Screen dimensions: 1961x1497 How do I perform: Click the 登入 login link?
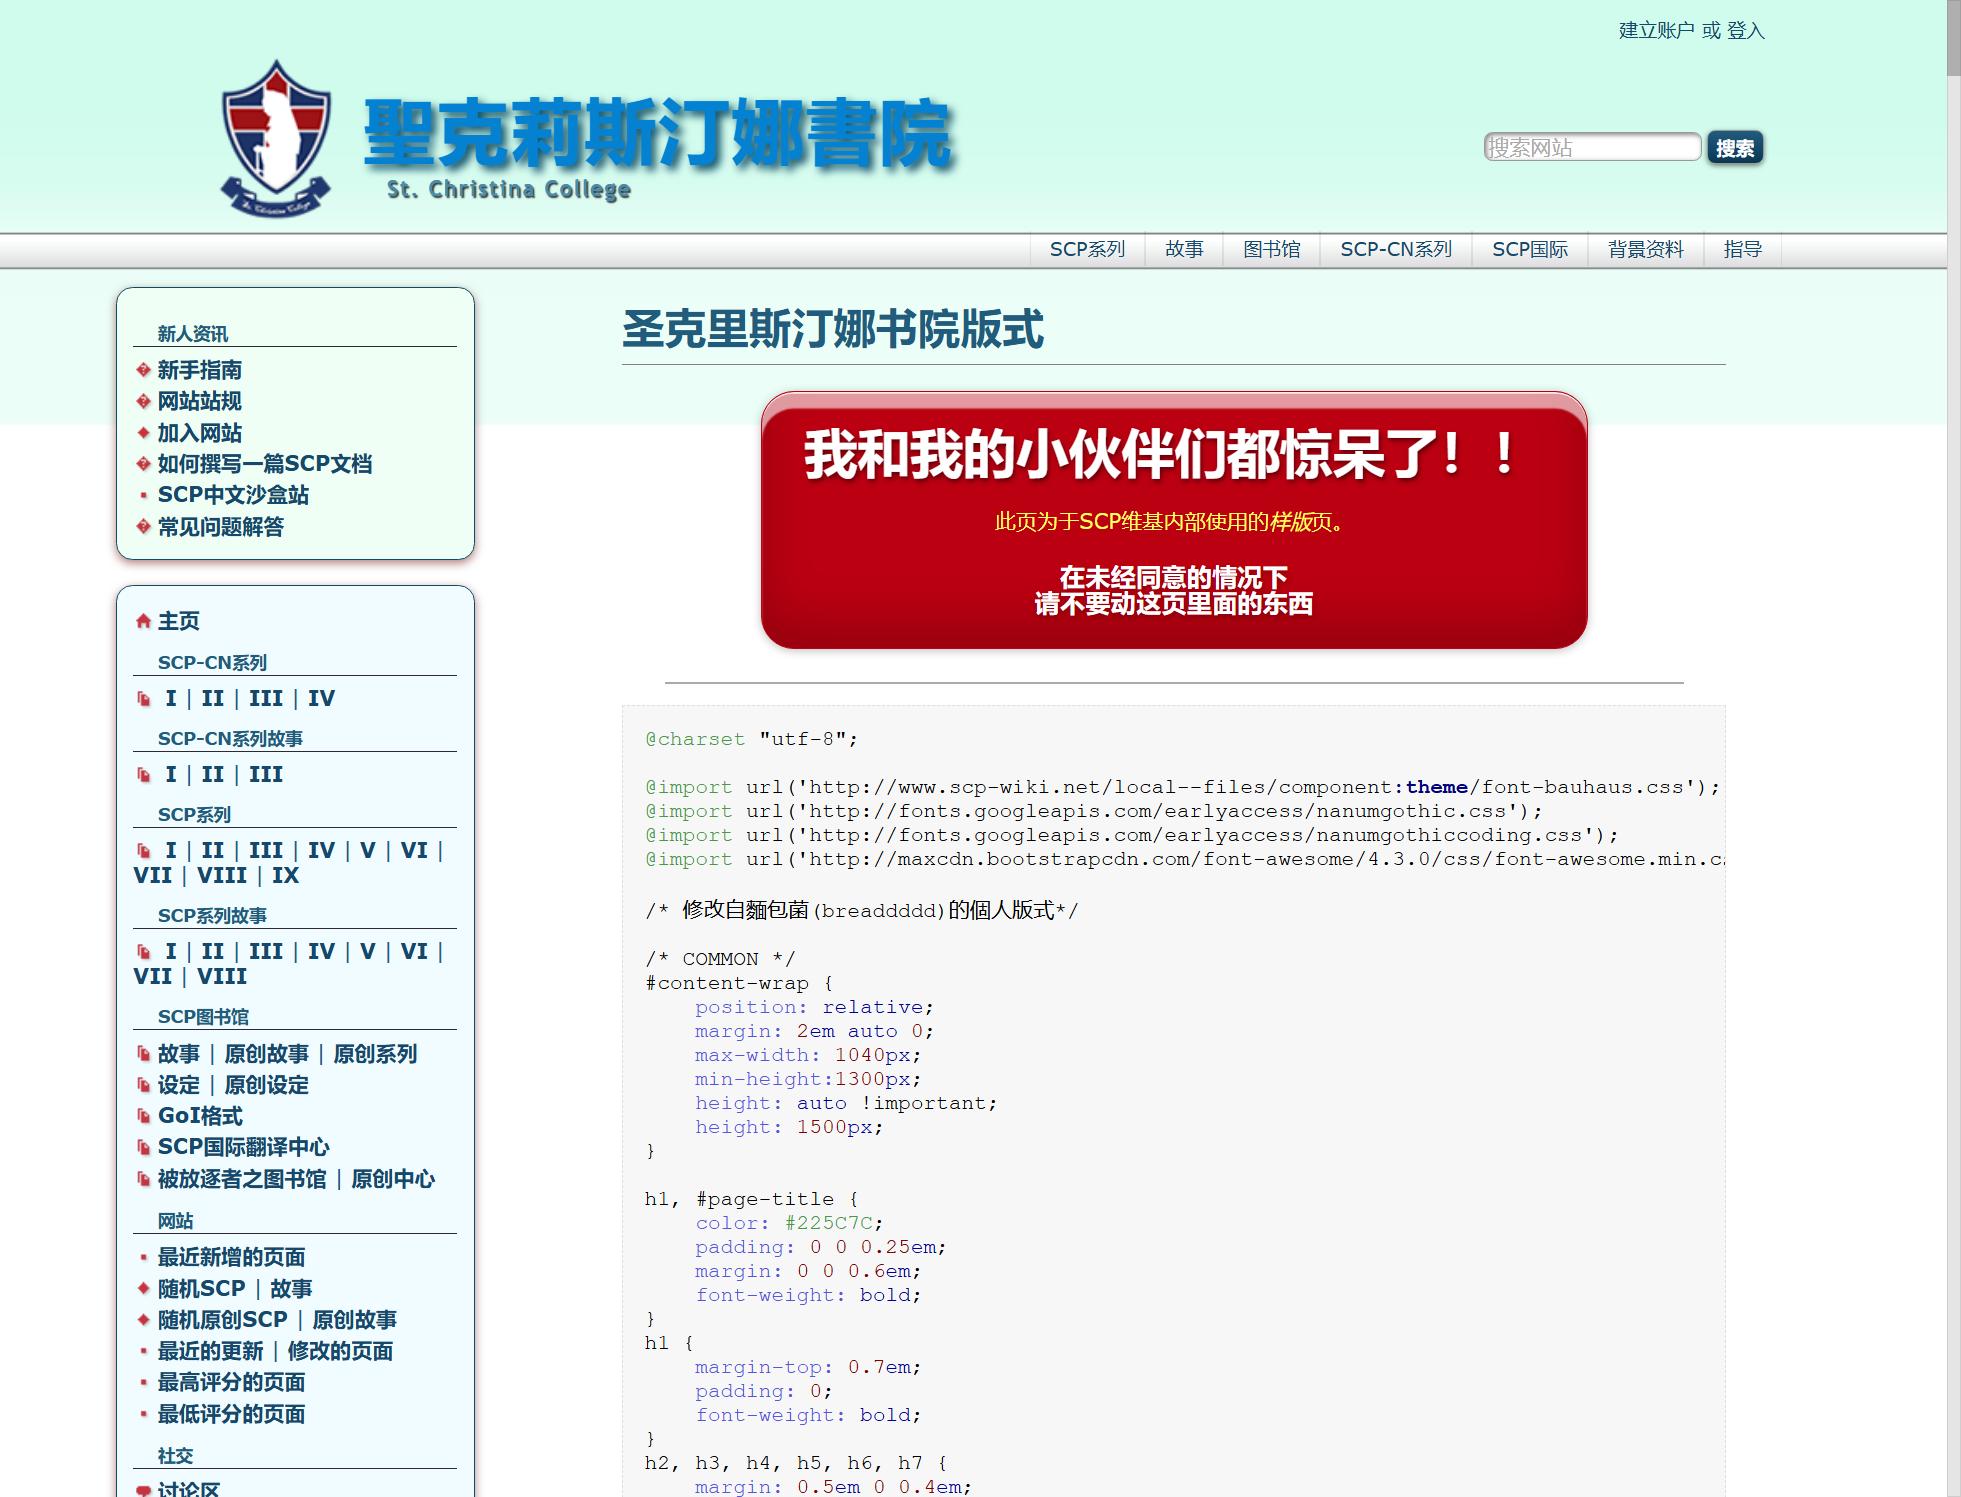1745,31
